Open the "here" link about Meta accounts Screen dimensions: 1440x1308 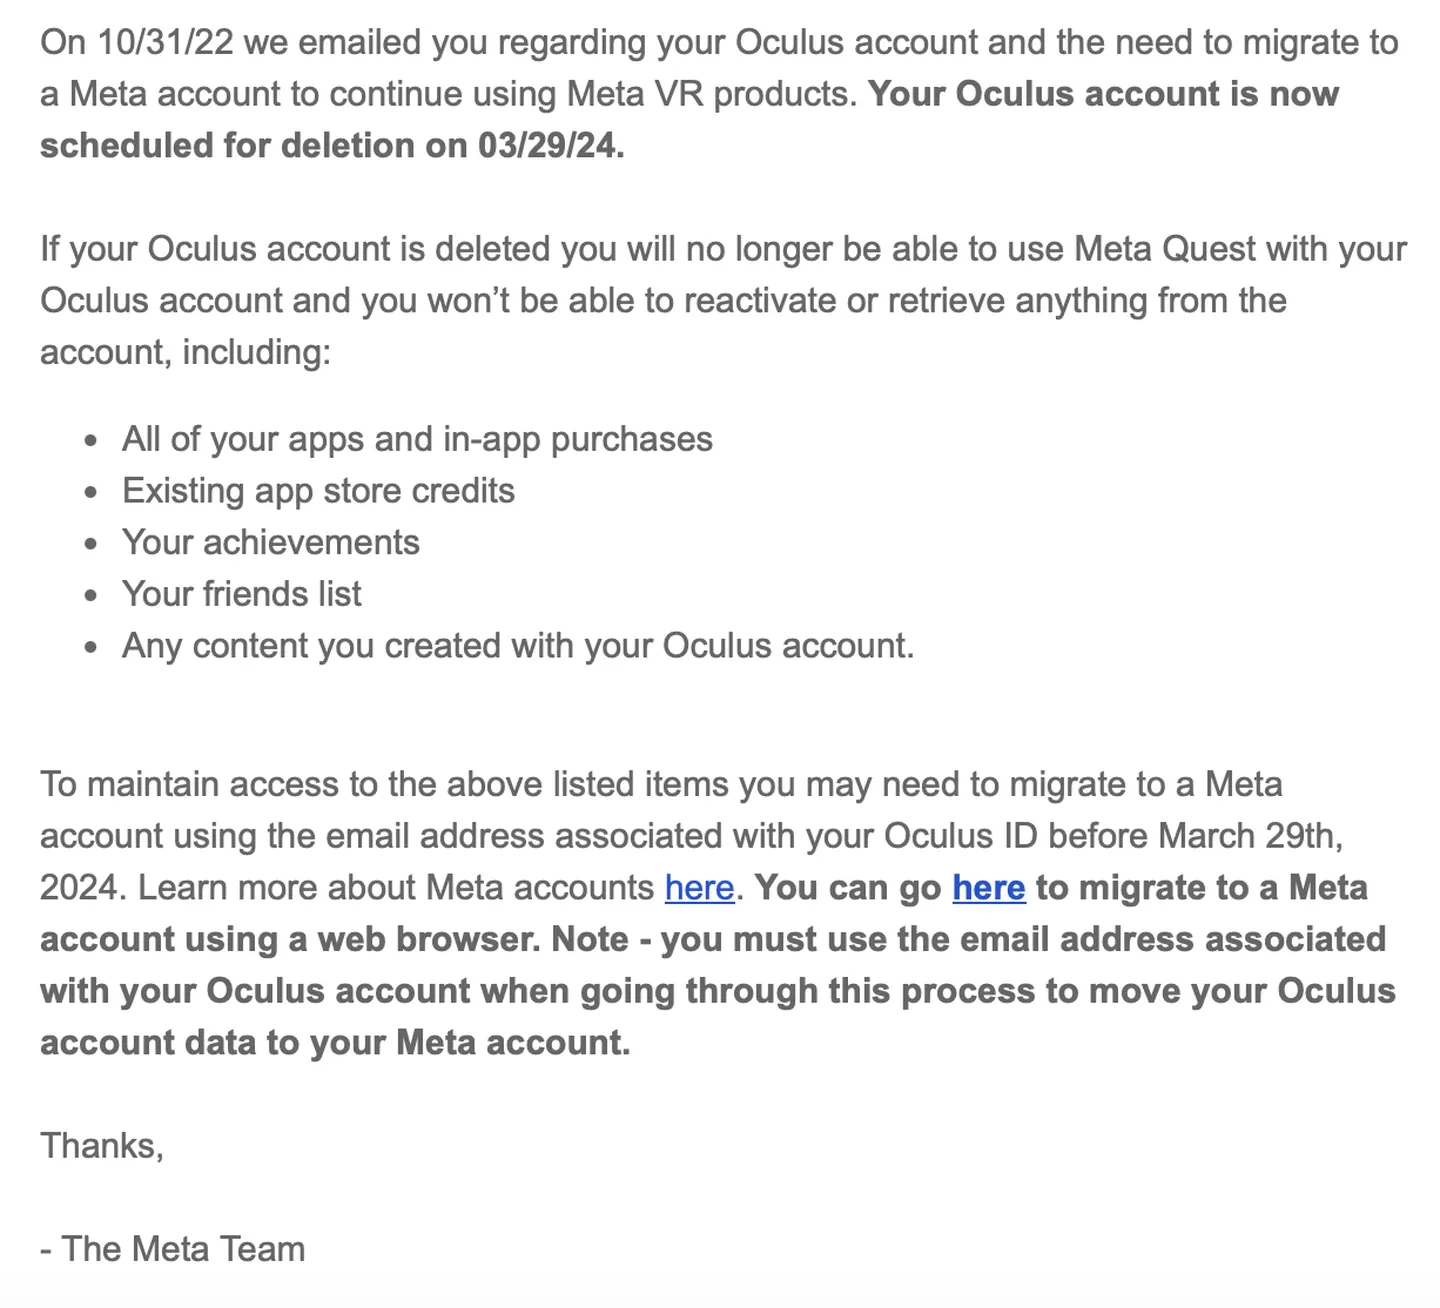tap(699, 887)
